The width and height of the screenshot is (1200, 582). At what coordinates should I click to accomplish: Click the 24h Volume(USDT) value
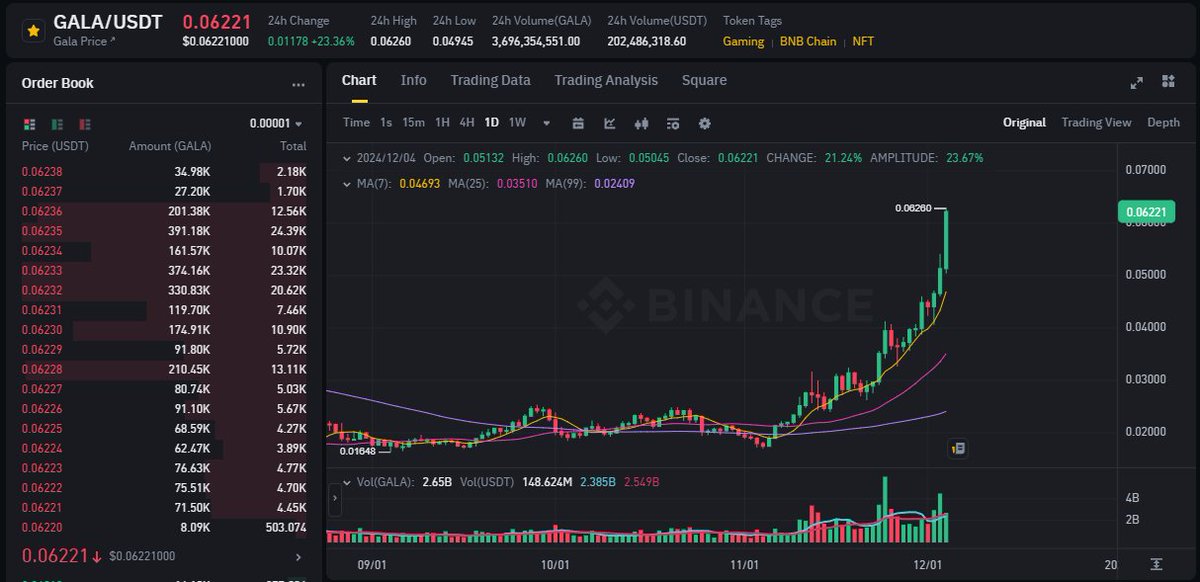click(x=647, y=42)
